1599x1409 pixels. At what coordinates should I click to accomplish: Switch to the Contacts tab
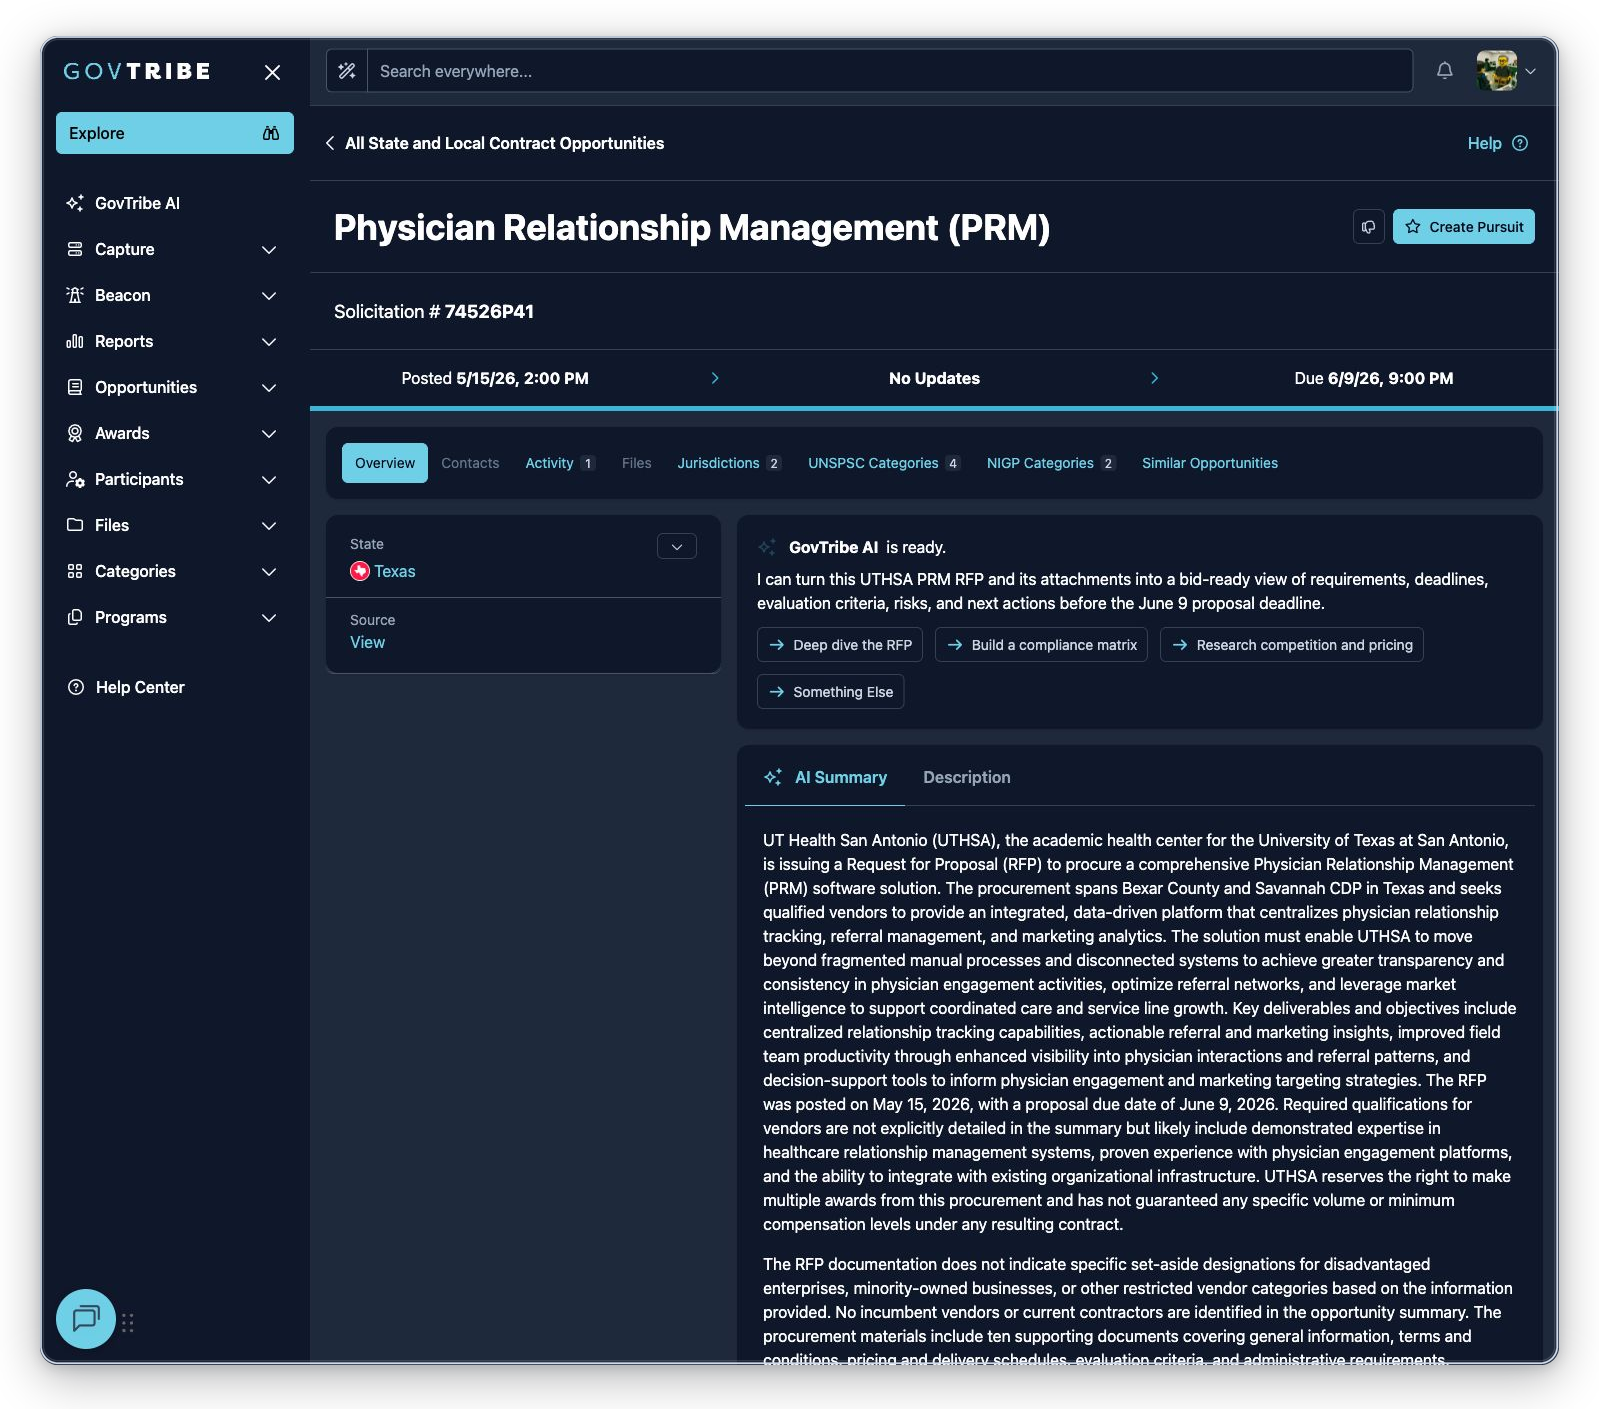(470, 463)
